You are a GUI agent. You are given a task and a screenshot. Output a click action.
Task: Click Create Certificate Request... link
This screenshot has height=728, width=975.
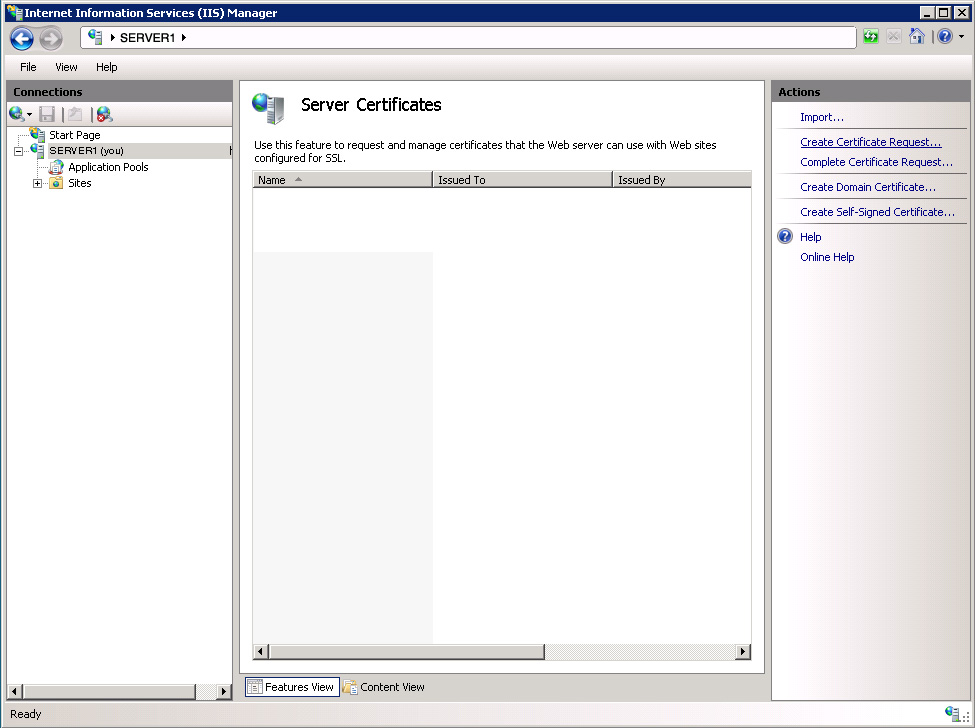click(x=871, y=142)
